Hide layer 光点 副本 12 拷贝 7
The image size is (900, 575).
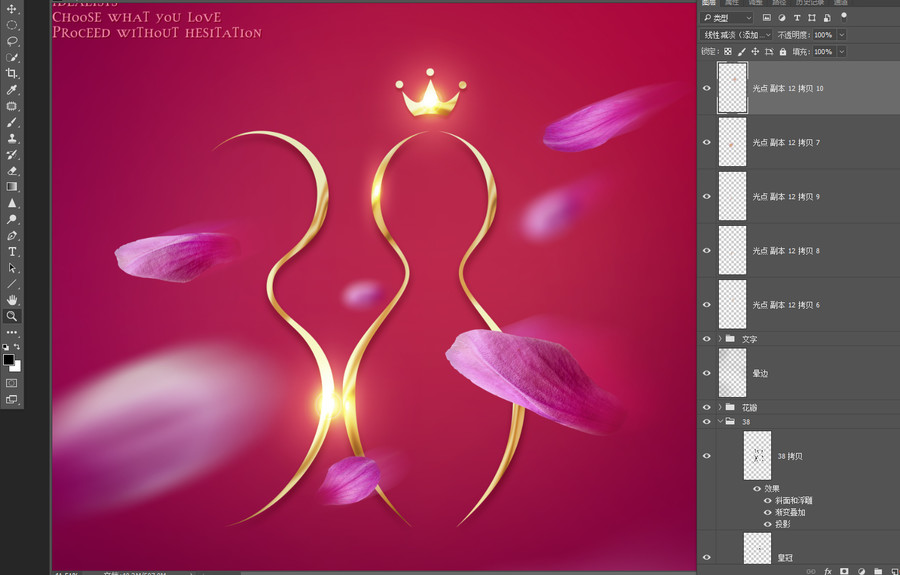coord(707,142)
